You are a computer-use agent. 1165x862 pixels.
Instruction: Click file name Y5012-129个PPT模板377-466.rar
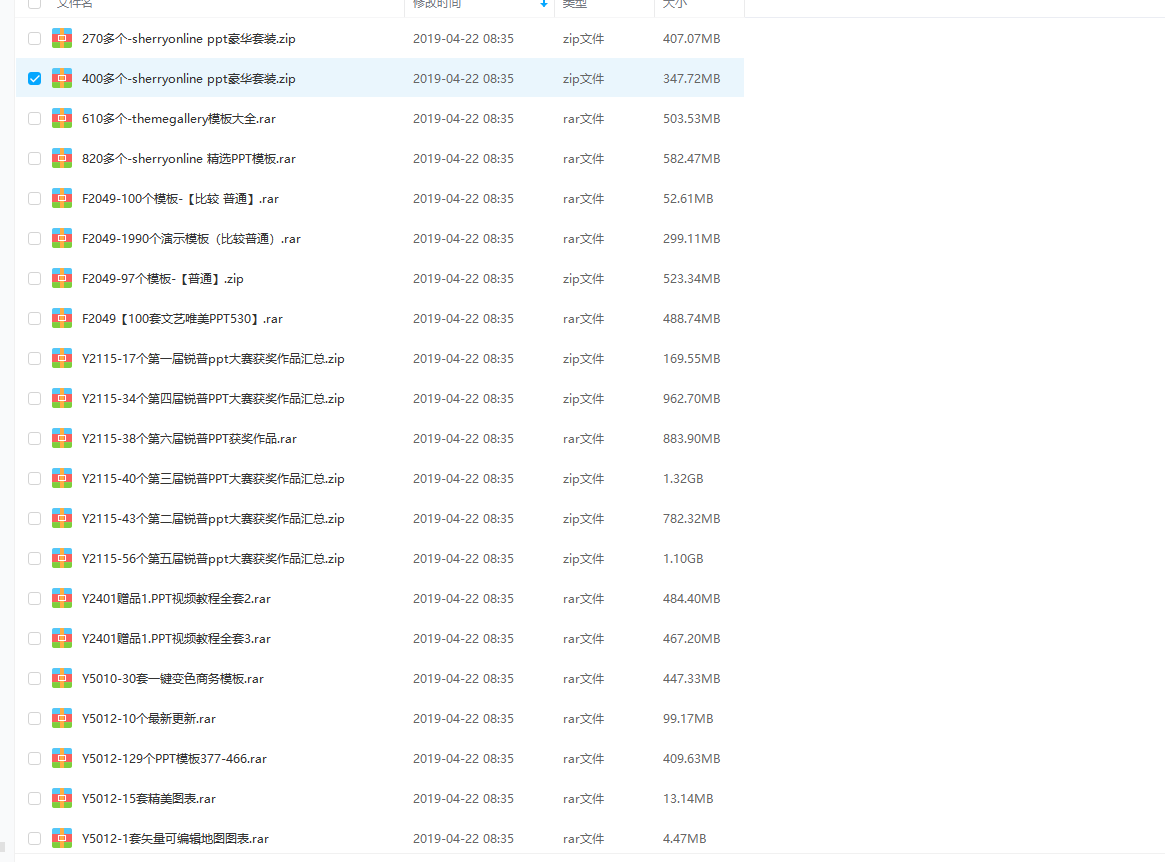[x=175, y=759]
